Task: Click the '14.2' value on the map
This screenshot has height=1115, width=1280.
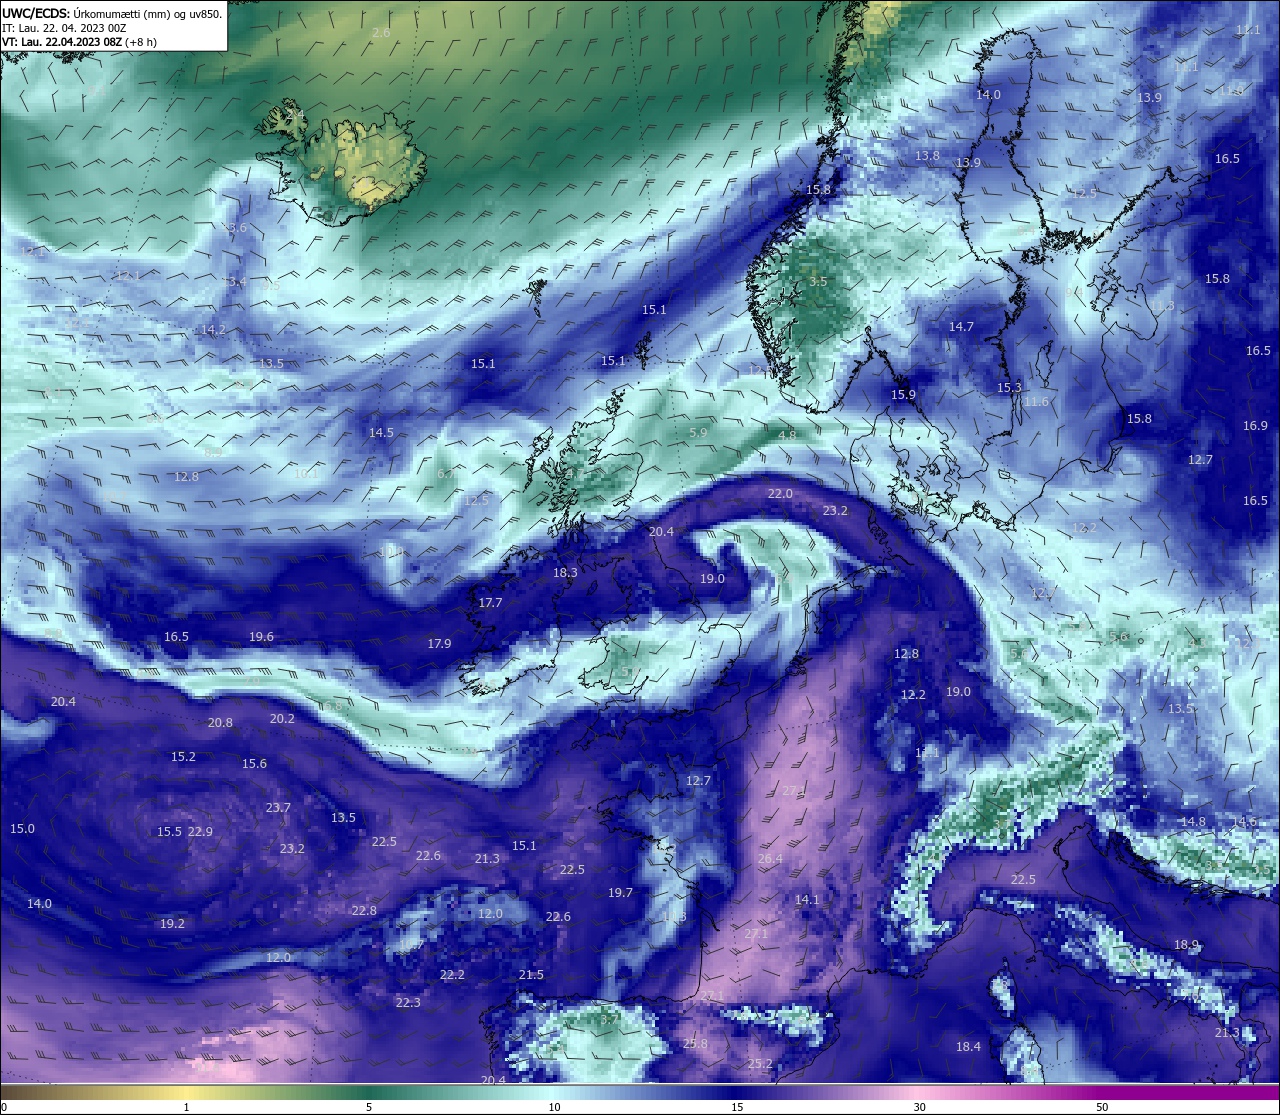Action: 213,330
